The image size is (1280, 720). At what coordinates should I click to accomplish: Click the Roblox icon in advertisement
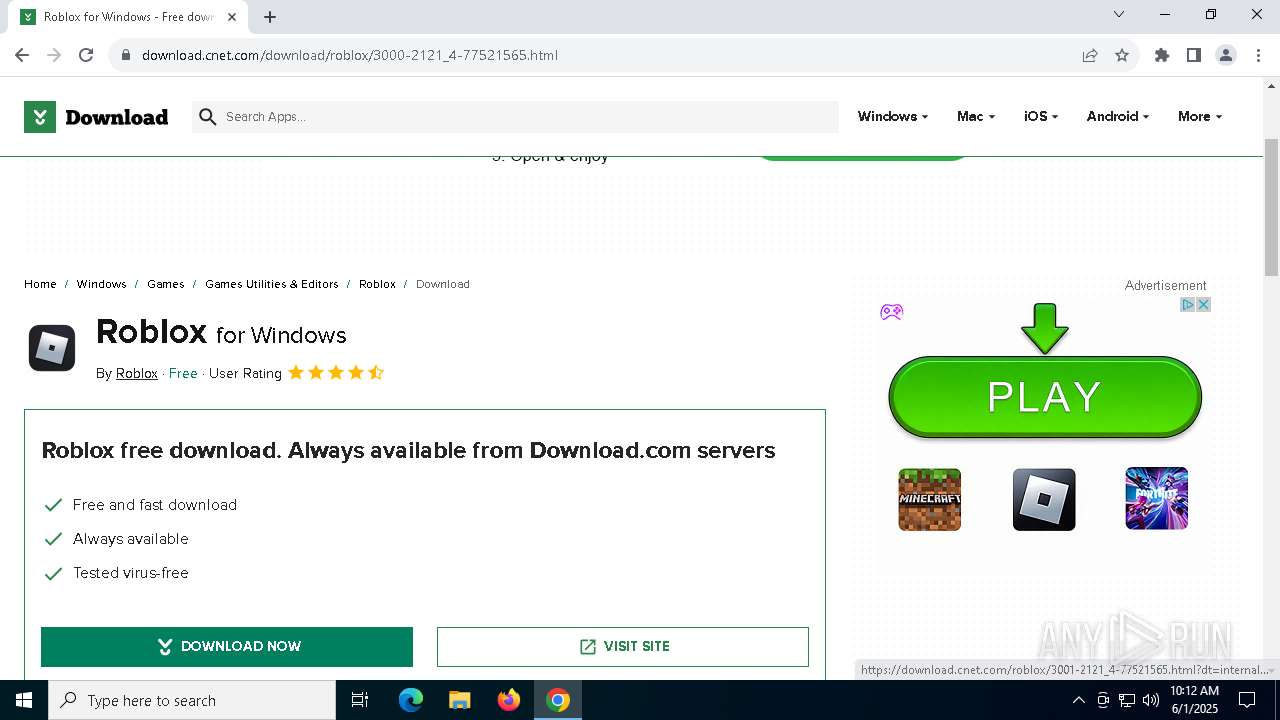coord(1044,499)
